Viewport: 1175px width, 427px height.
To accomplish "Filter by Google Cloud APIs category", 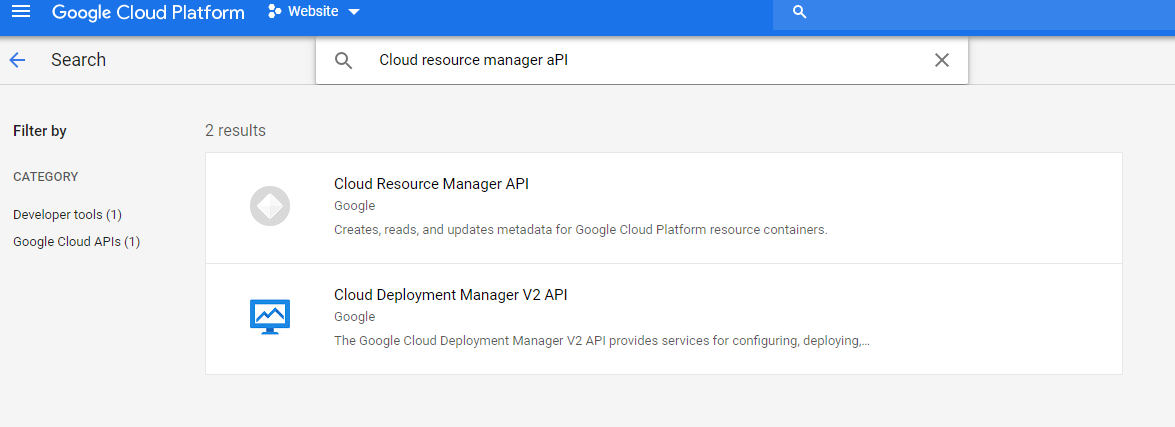I will click(x=76, y=241).
